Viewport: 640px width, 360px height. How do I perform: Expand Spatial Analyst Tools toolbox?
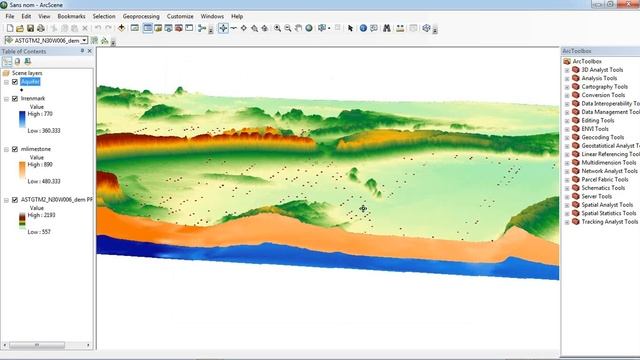tap(567, 205)
